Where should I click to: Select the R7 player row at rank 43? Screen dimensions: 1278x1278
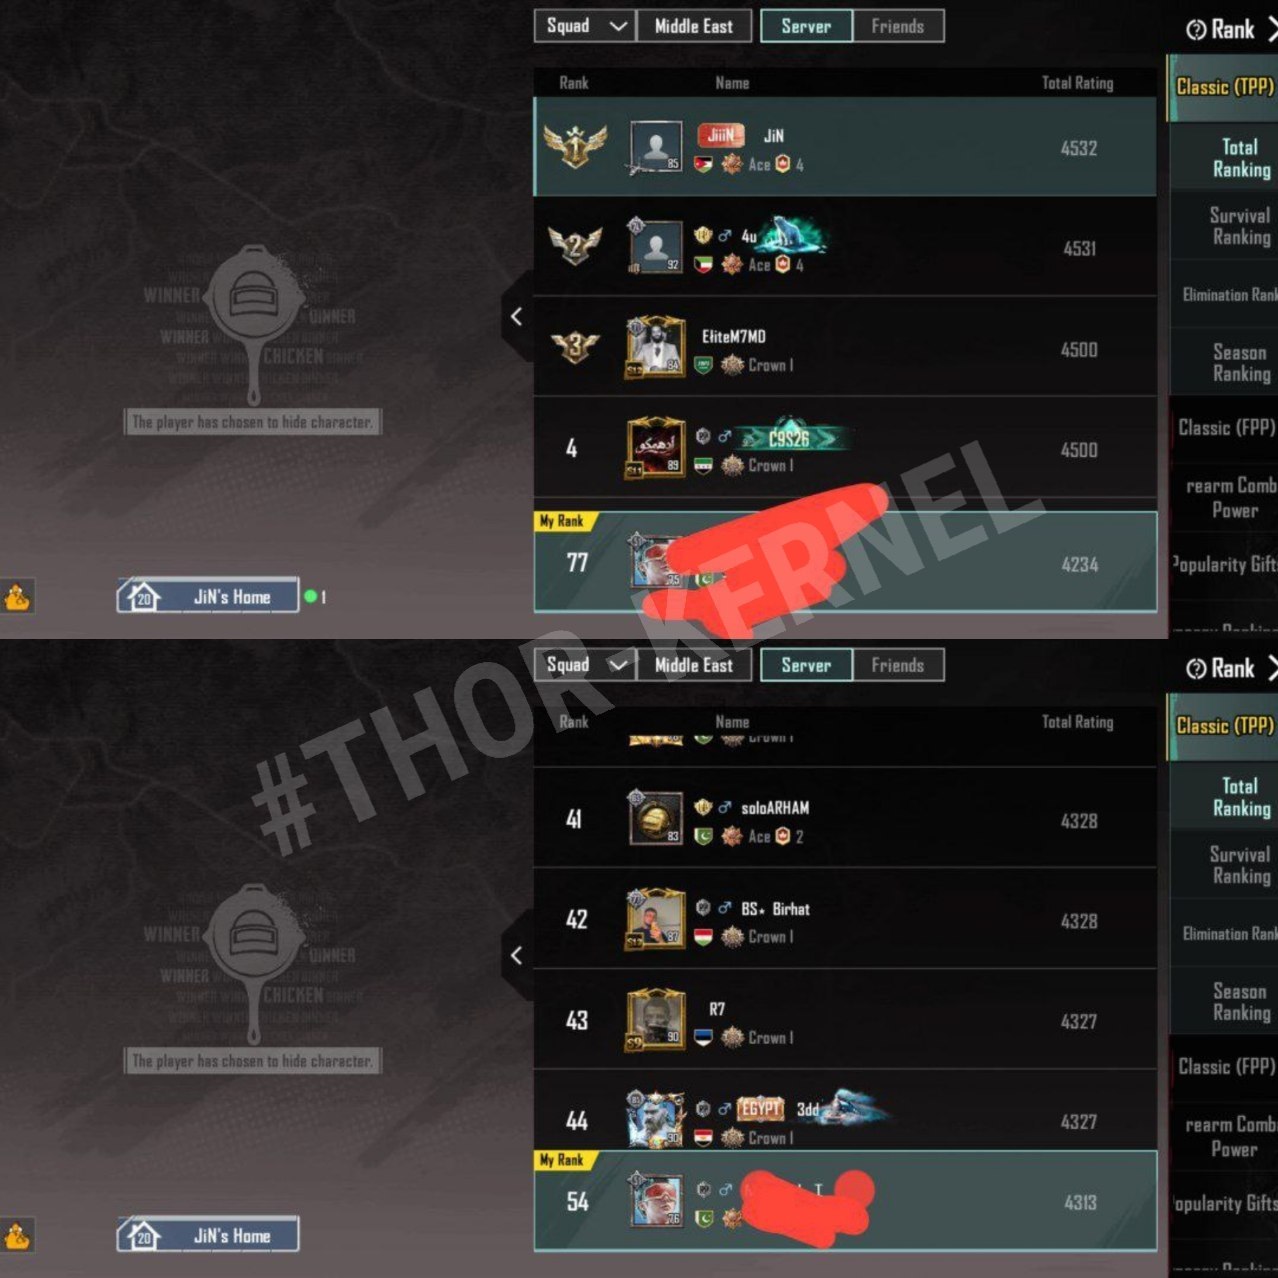point(845,1019)
